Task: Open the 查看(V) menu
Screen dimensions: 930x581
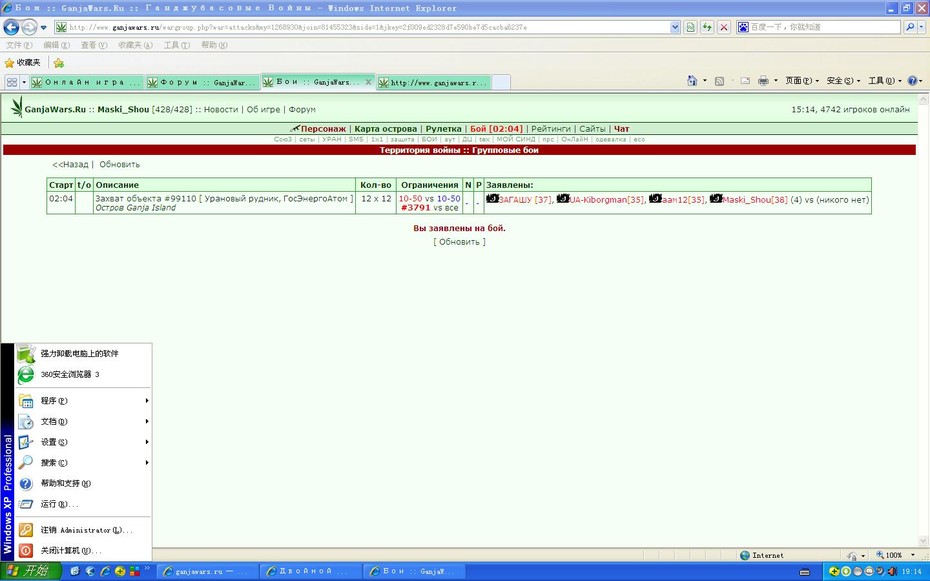Action: pyautogui.click(x=94, y=45)
